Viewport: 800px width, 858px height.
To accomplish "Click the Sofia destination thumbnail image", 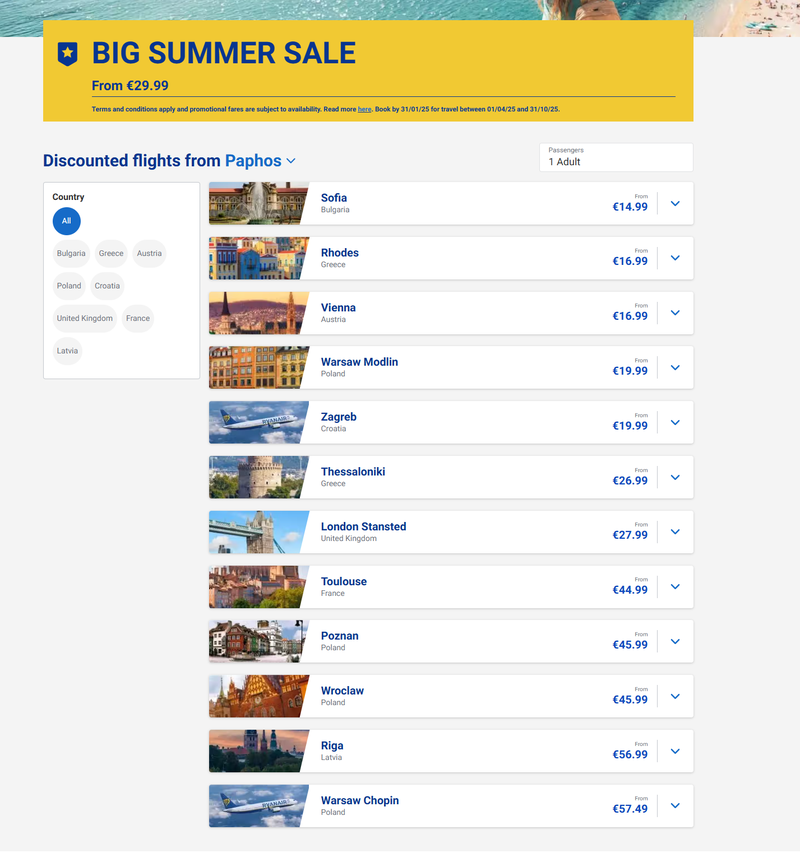I will (258, 203).
